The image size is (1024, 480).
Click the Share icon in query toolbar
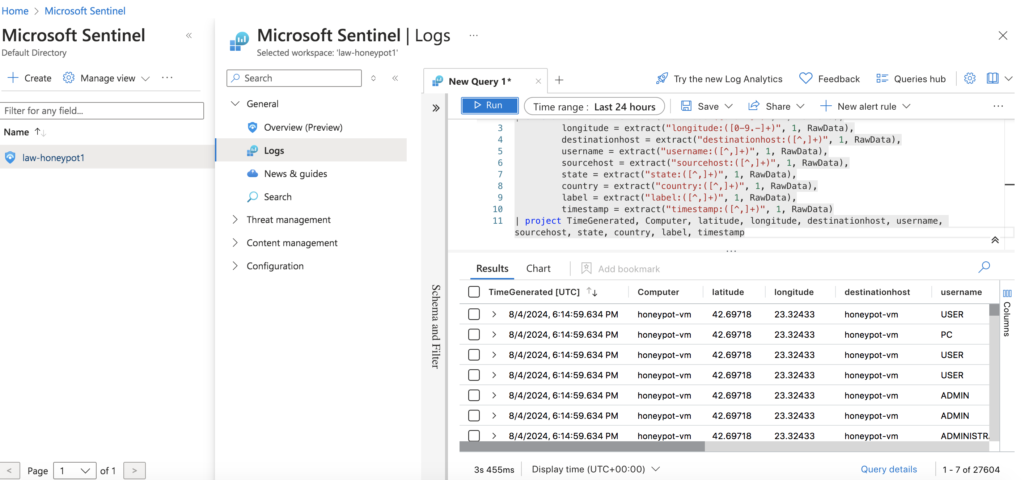[x=754, y=106]
